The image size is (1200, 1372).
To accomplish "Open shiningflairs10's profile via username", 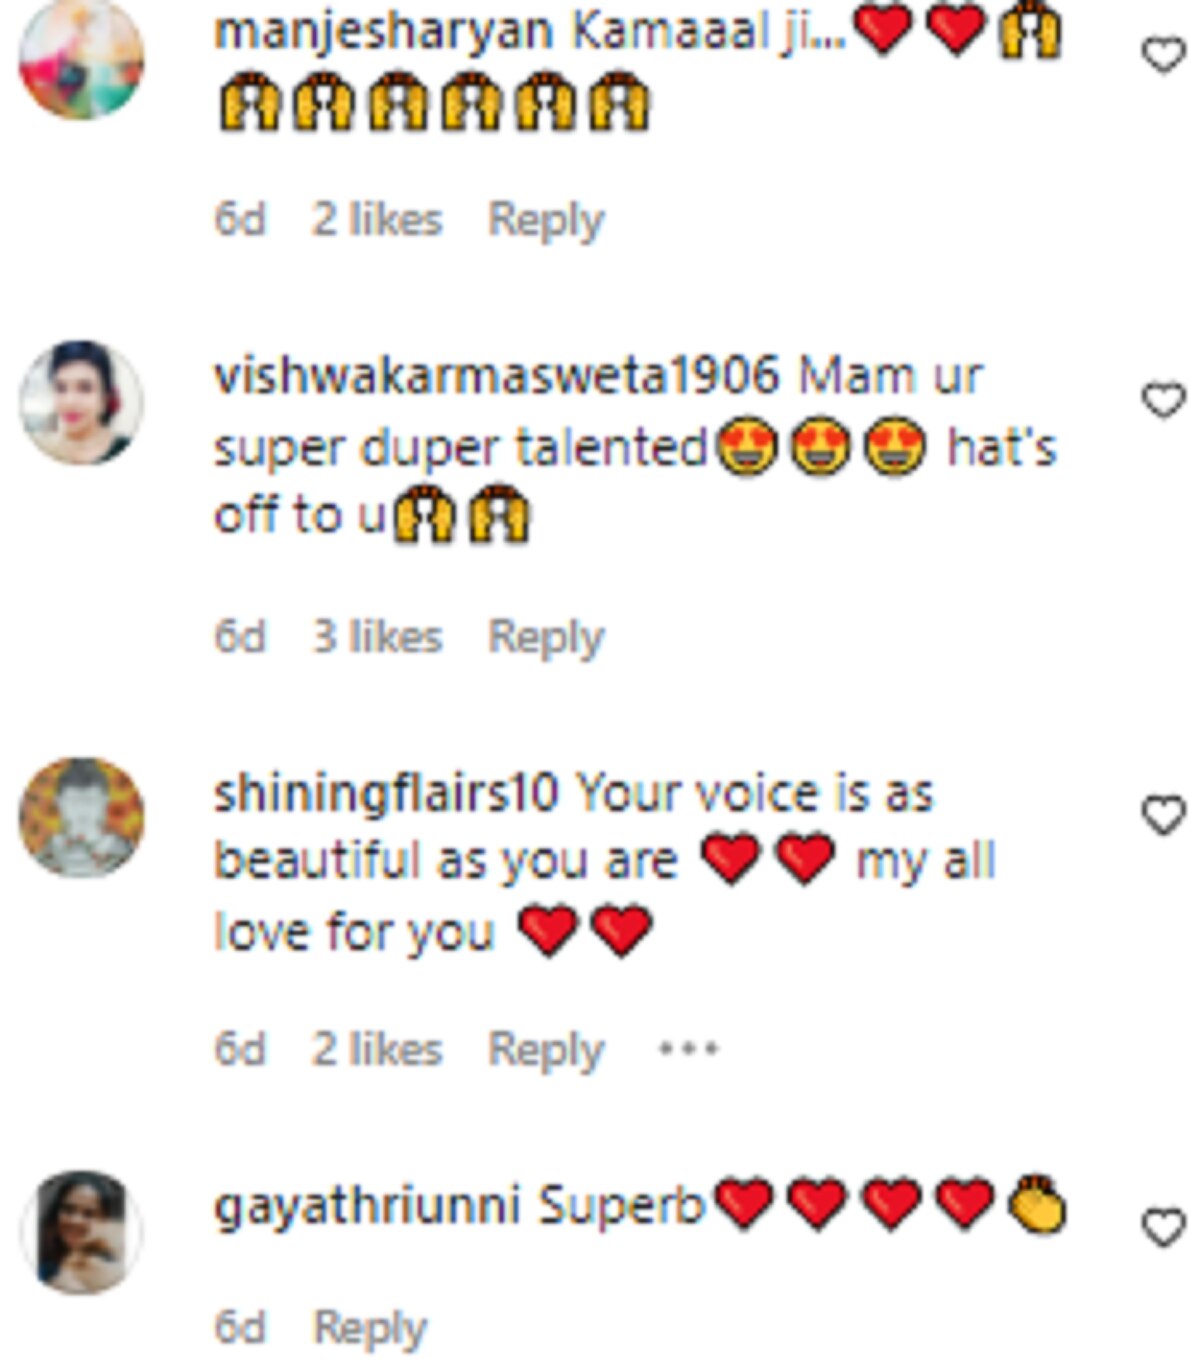I will coord(386,794).
